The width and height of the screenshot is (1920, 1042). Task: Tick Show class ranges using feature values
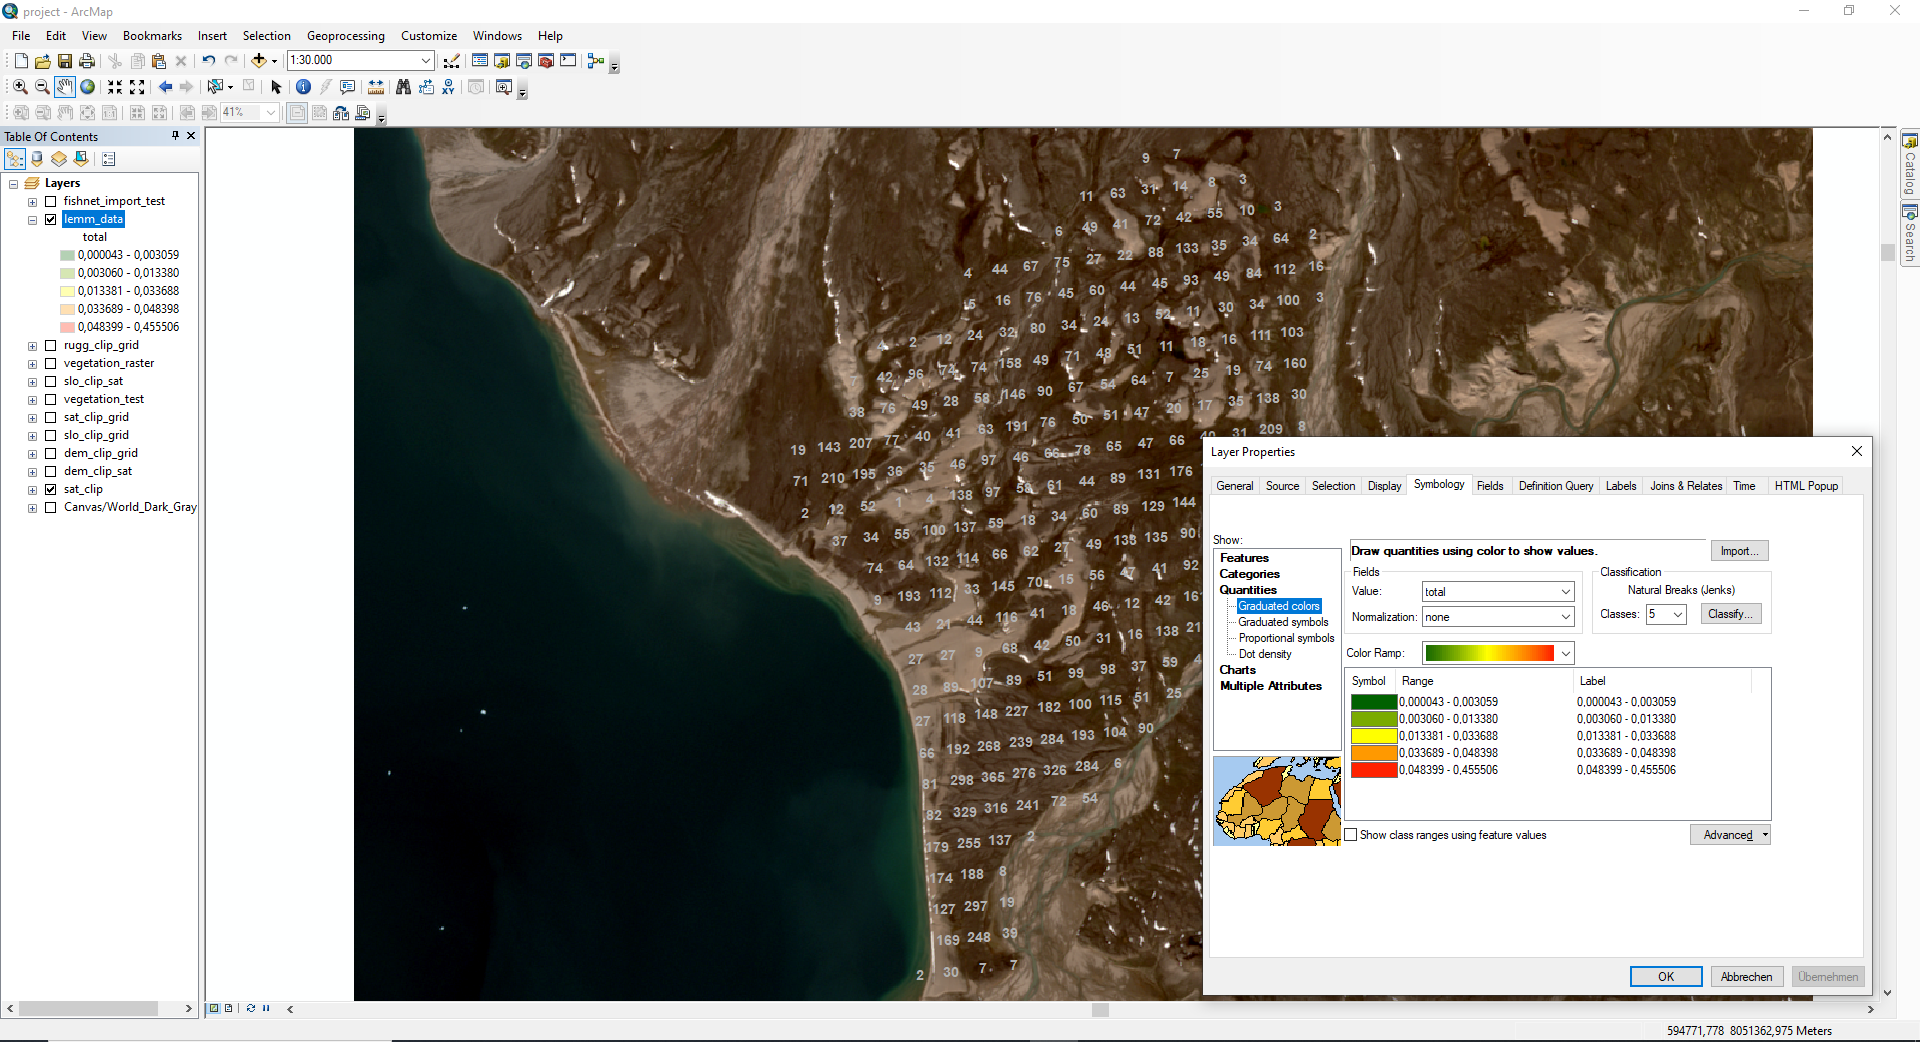pos(1352,835)
